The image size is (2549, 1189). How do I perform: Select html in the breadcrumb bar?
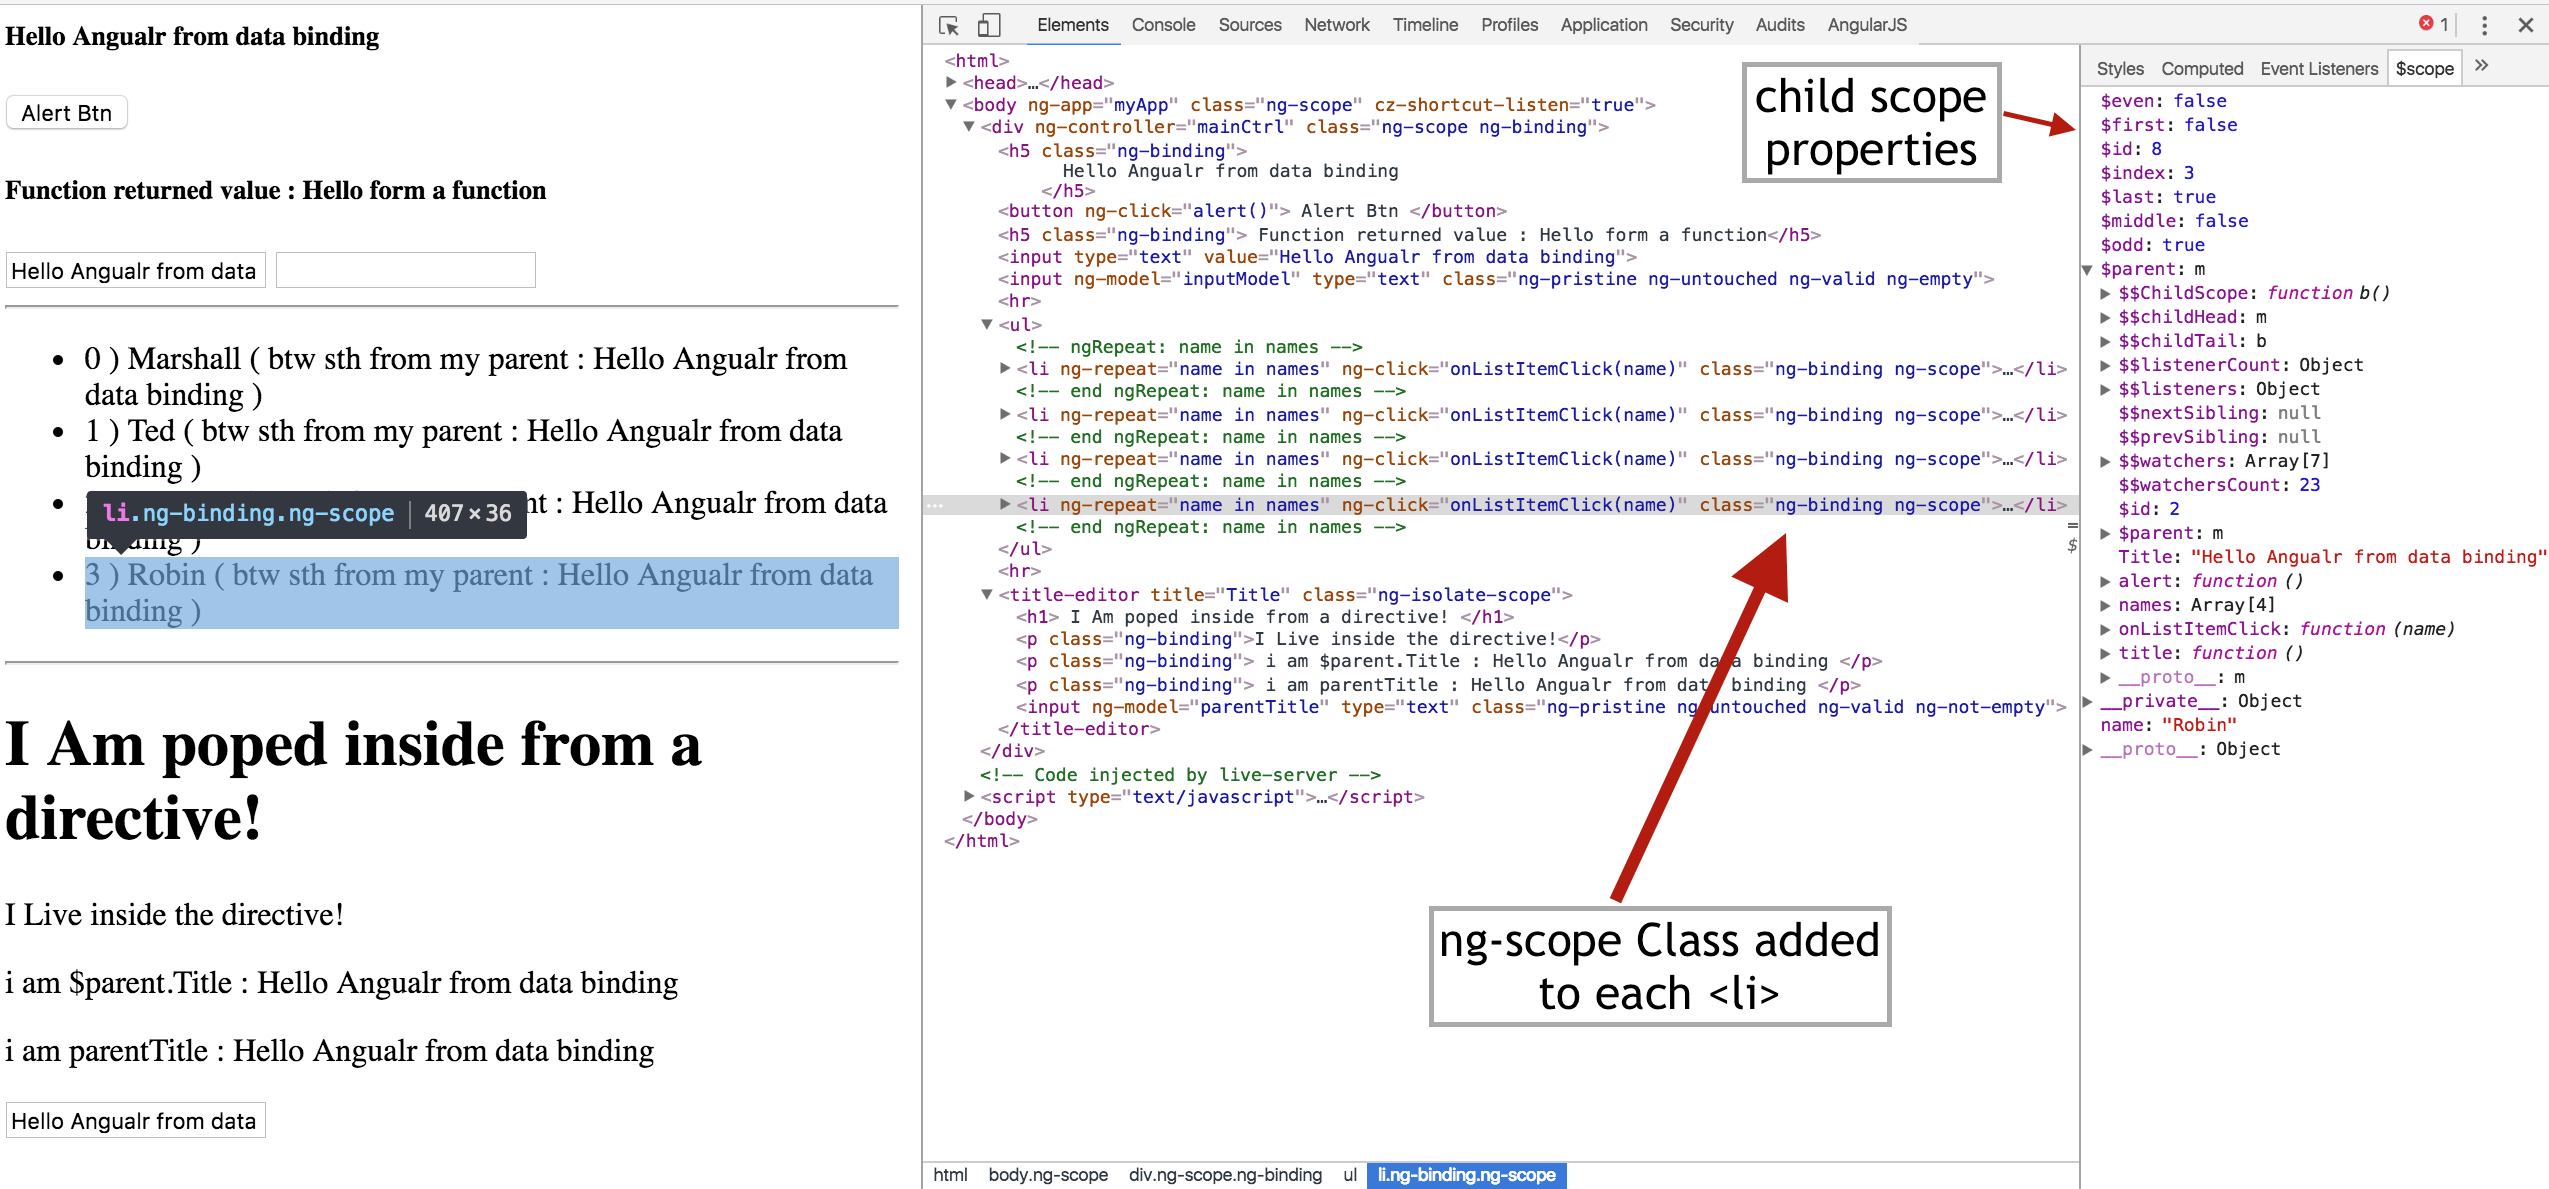[950, 1175]
